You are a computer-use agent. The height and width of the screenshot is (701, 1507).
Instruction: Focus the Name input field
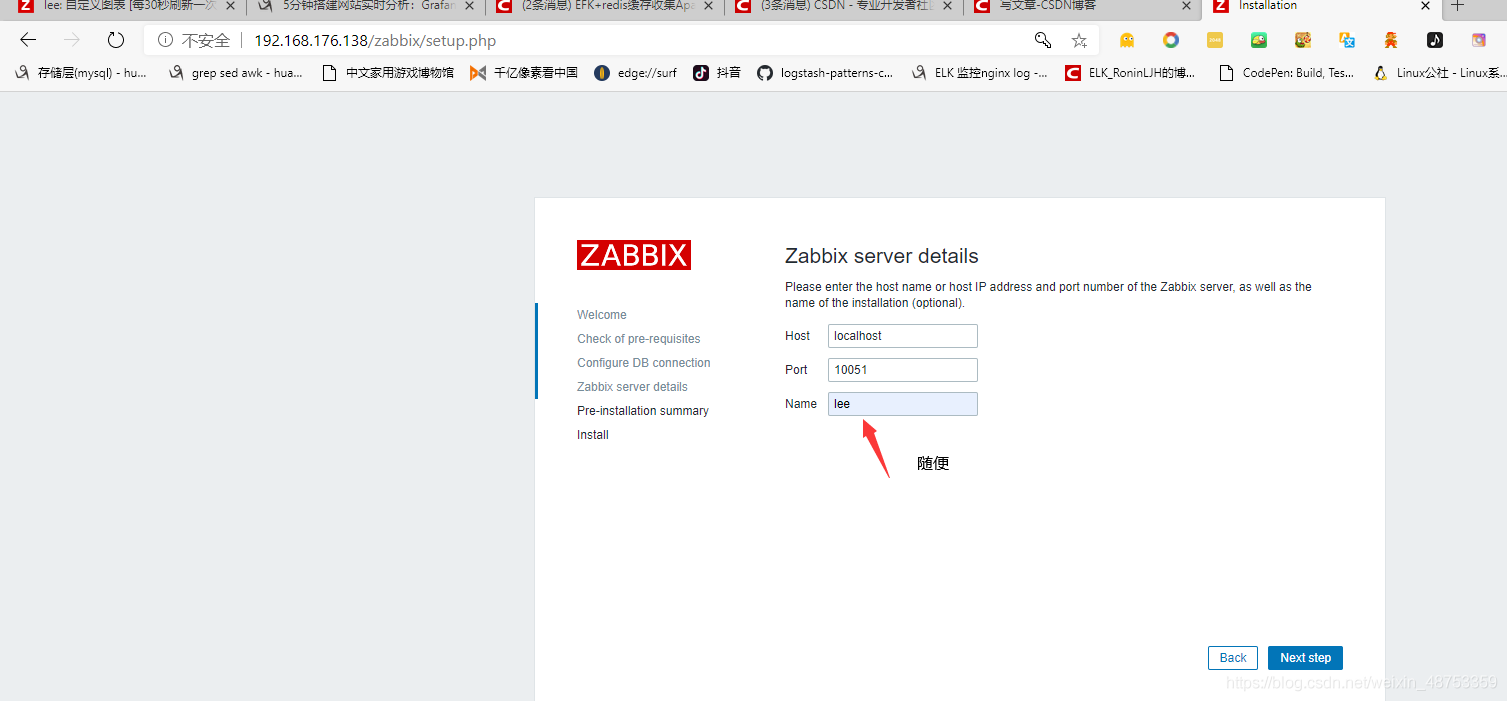[x=902, y=404]
